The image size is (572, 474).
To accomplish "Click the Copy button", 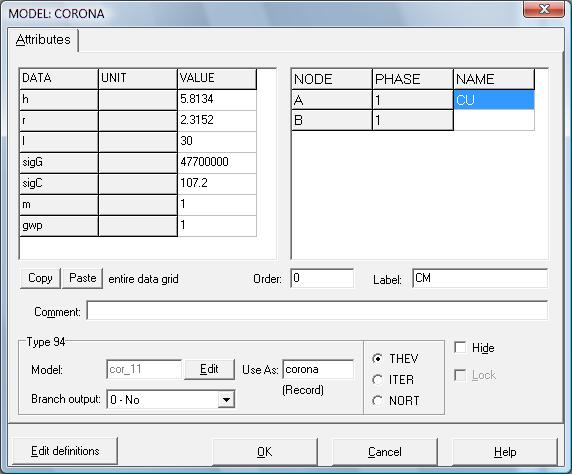I will tap(40, 278).
